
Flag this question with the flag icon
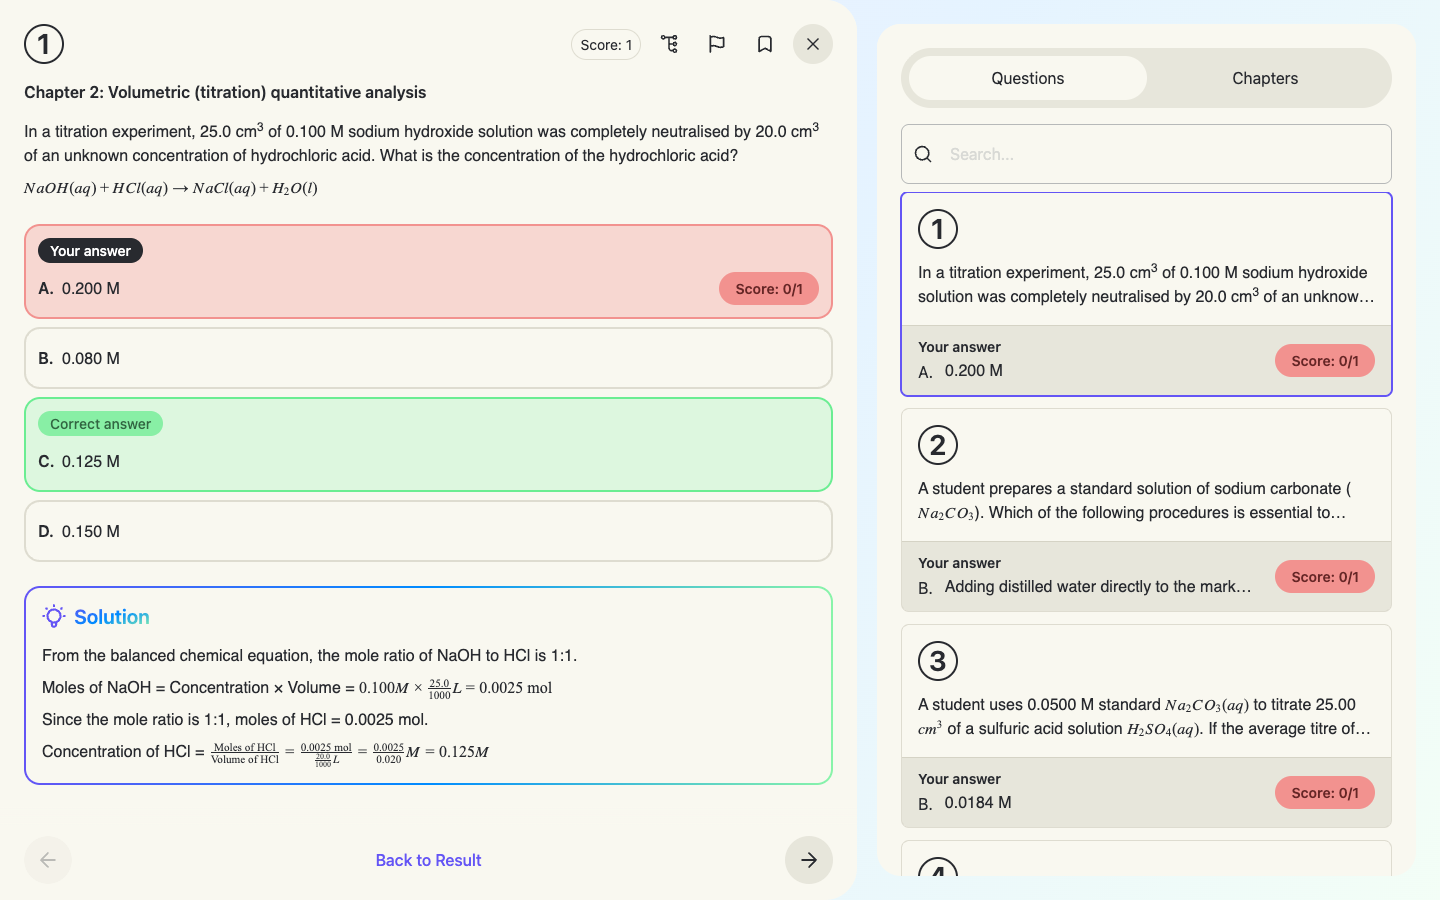click(x=717, y=44)
